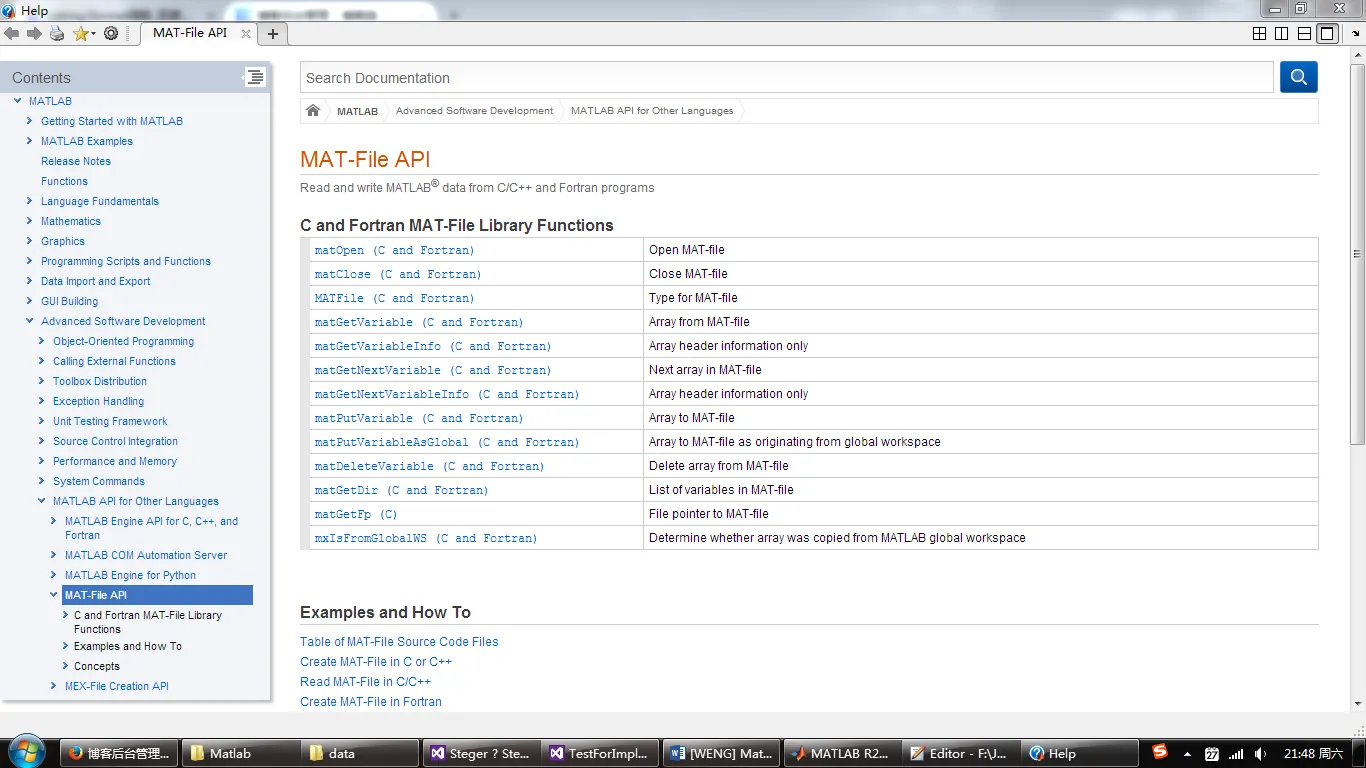Collapse Advanced Software Development node
Screen dimensions: 1366x768
30,321
